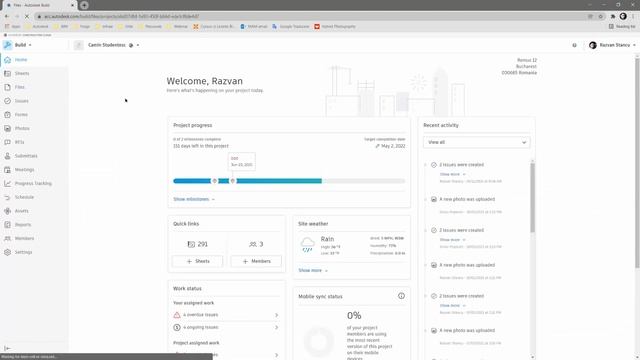Click the Add Members button
640x360 pixels.
pos(256,261)
